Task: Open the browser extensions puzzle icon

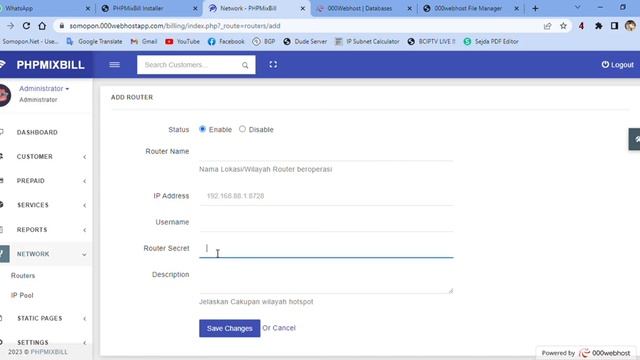Action: click(x=598, y=26)
